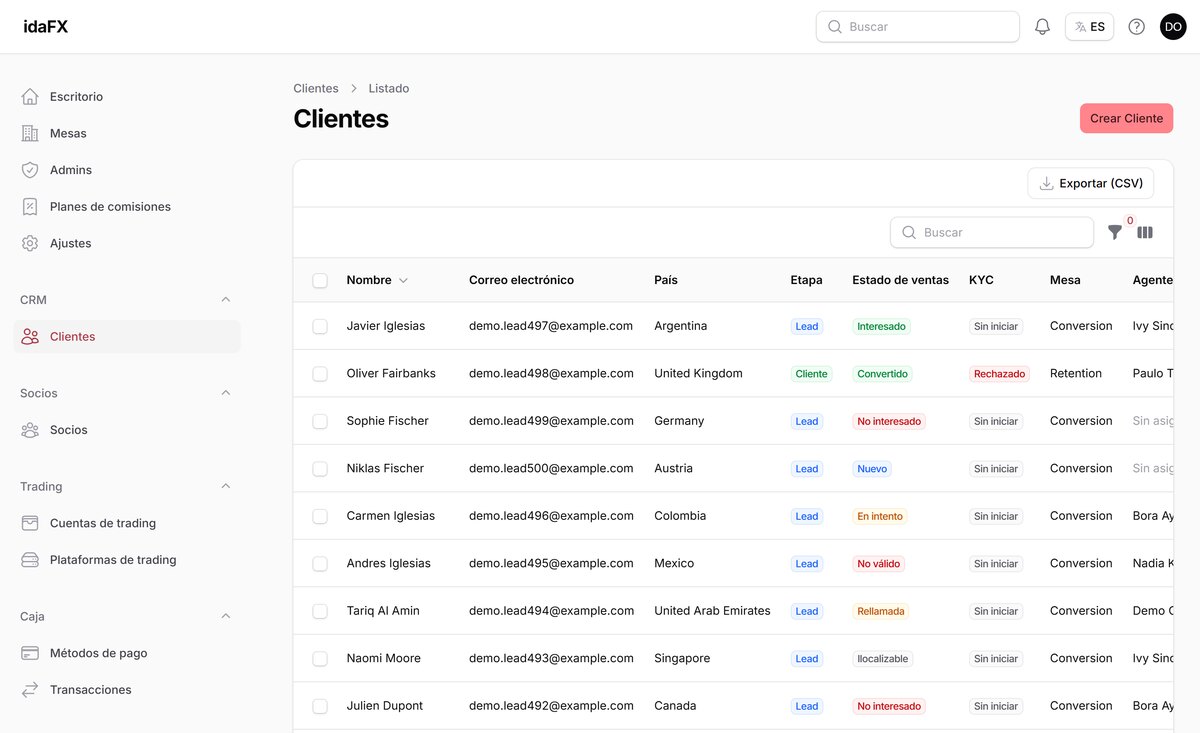Click the Correo electrónico column header
The image size is (1200, 733).
pyautogui.click(x=521, y=280)
